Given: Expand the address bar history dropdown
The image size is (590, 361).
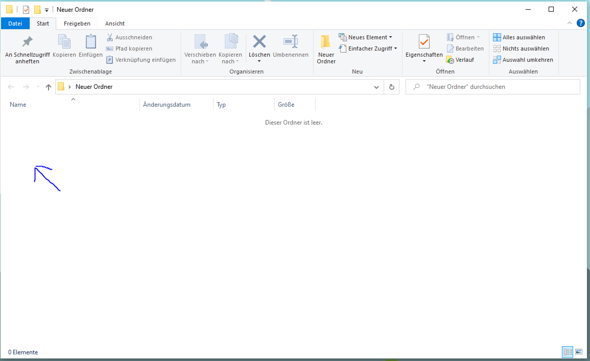Looking at the screenshot, I should point(376,87).
